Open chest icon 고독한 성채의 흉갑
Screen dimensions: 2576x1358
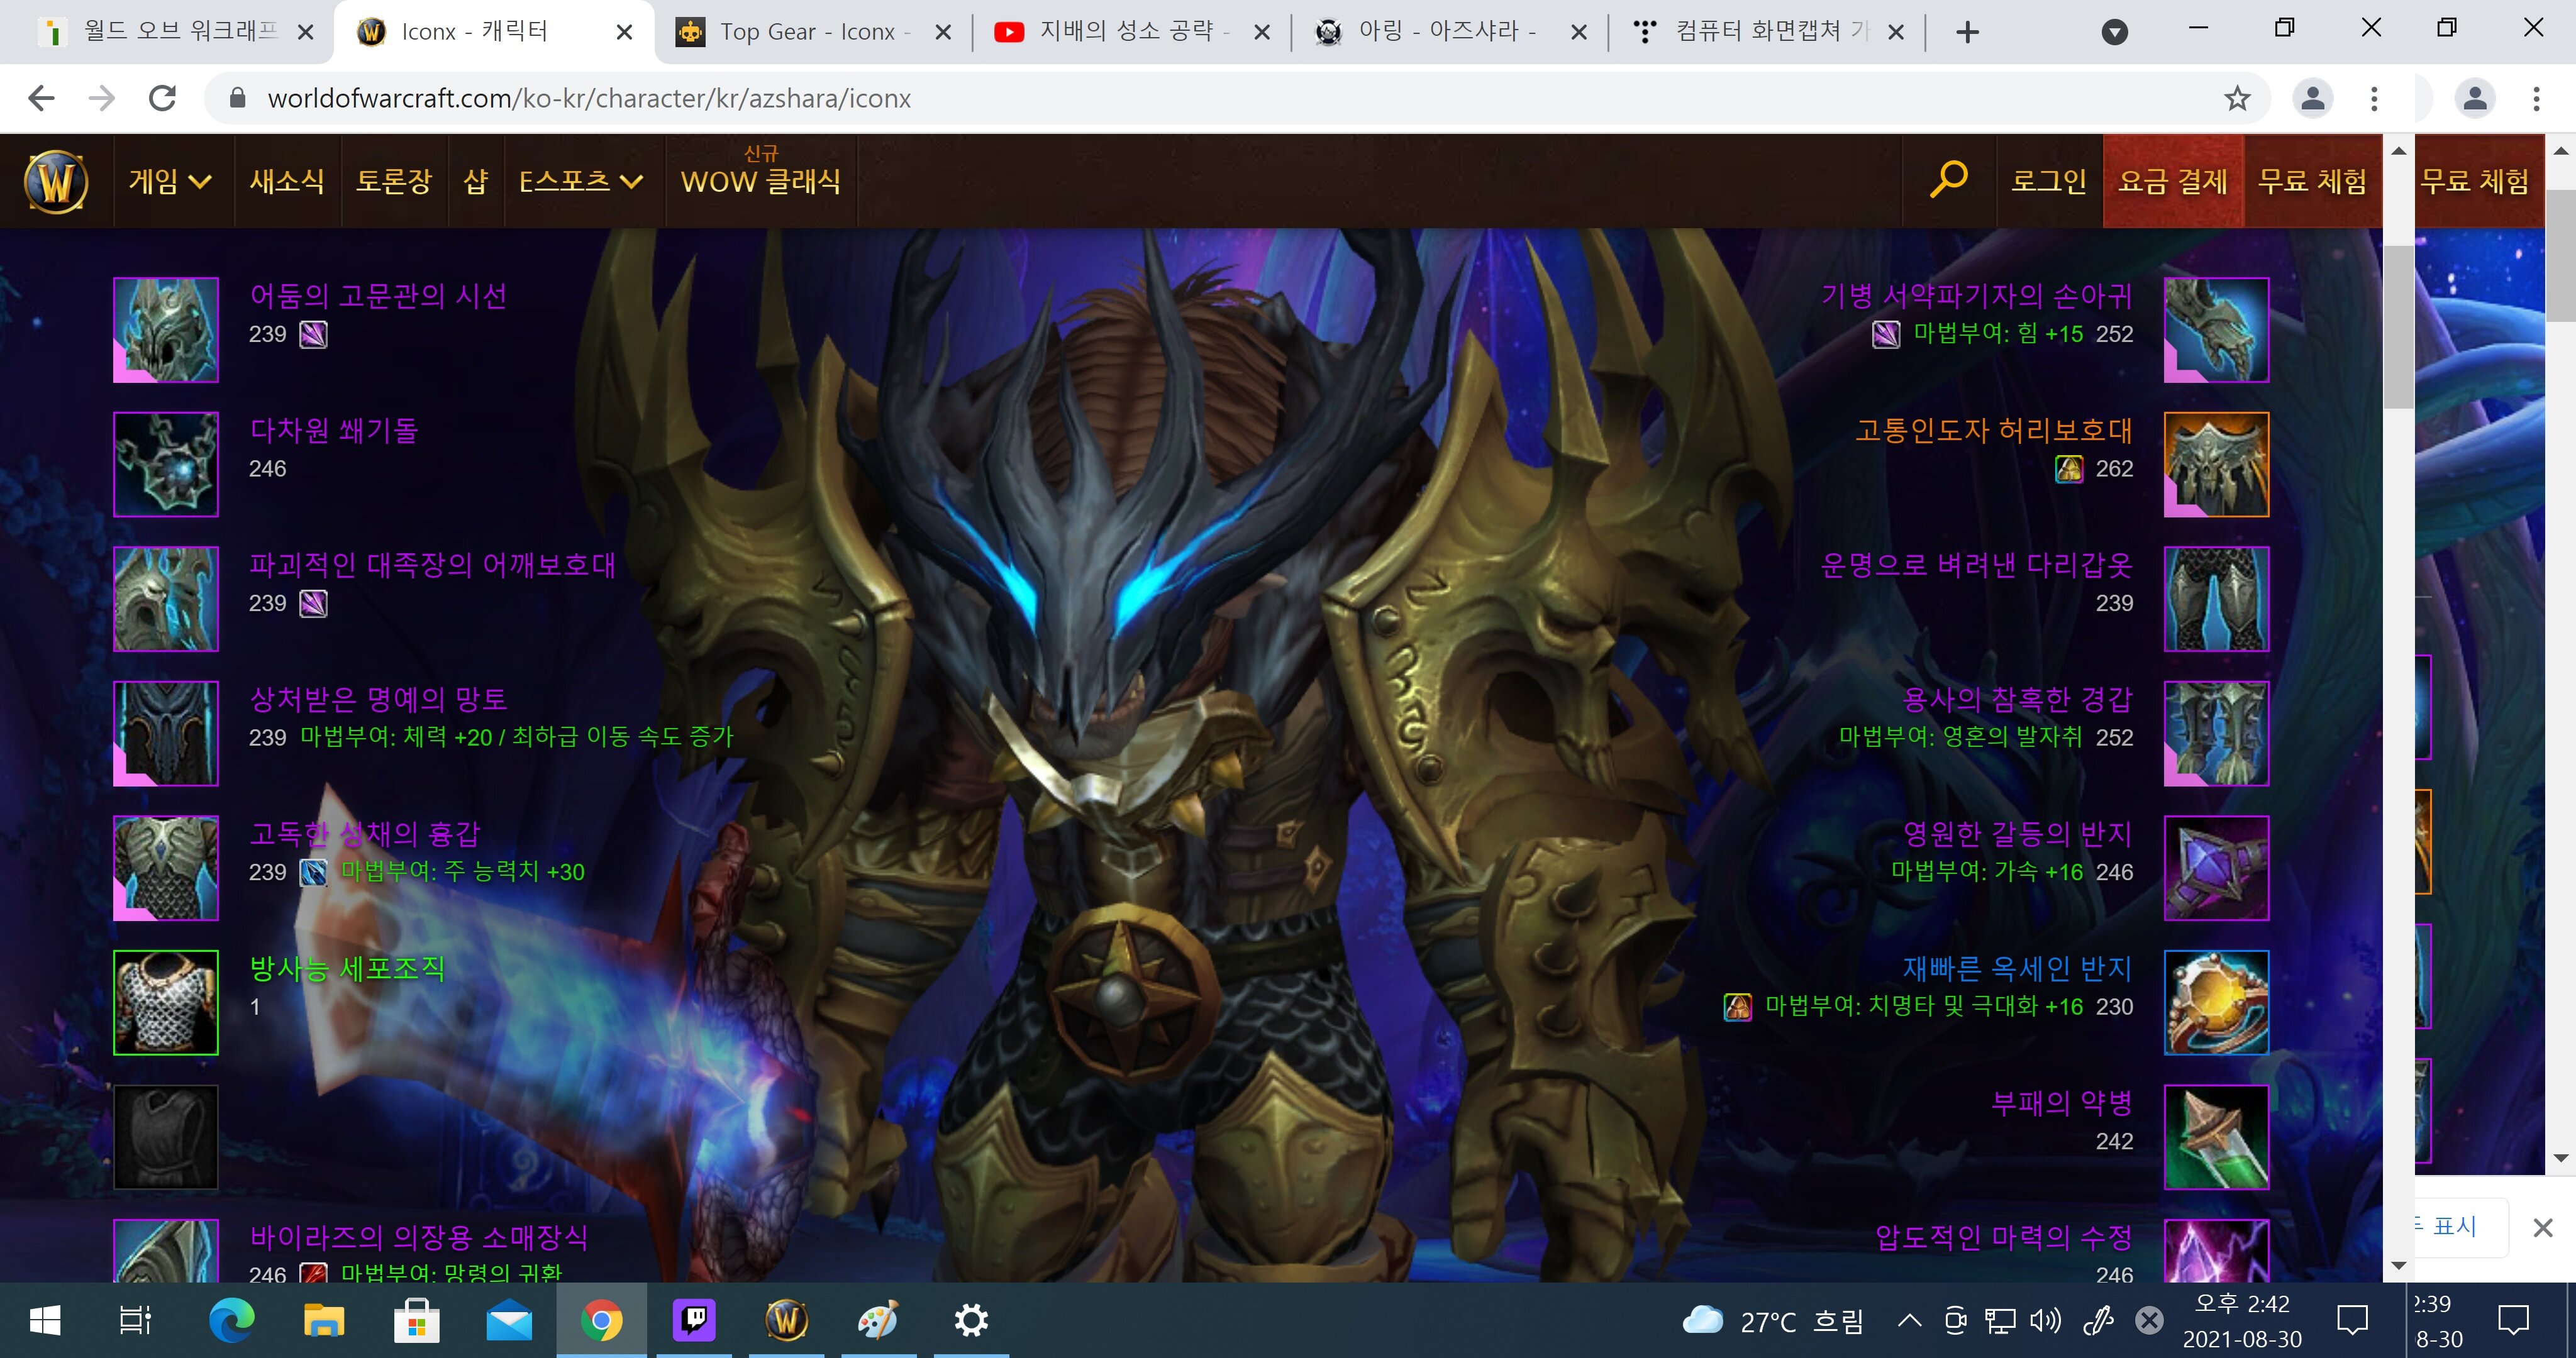166,868
